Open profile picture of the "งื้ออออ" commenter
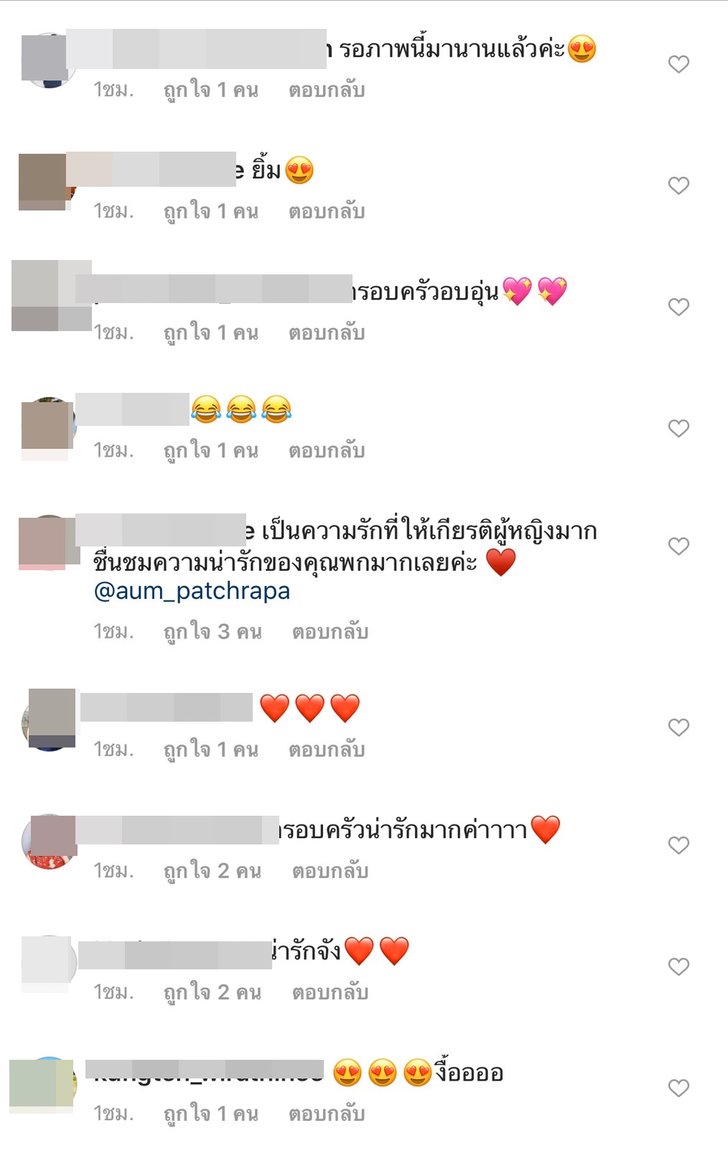The image size is (728, 1159). tap(43, 1084)
